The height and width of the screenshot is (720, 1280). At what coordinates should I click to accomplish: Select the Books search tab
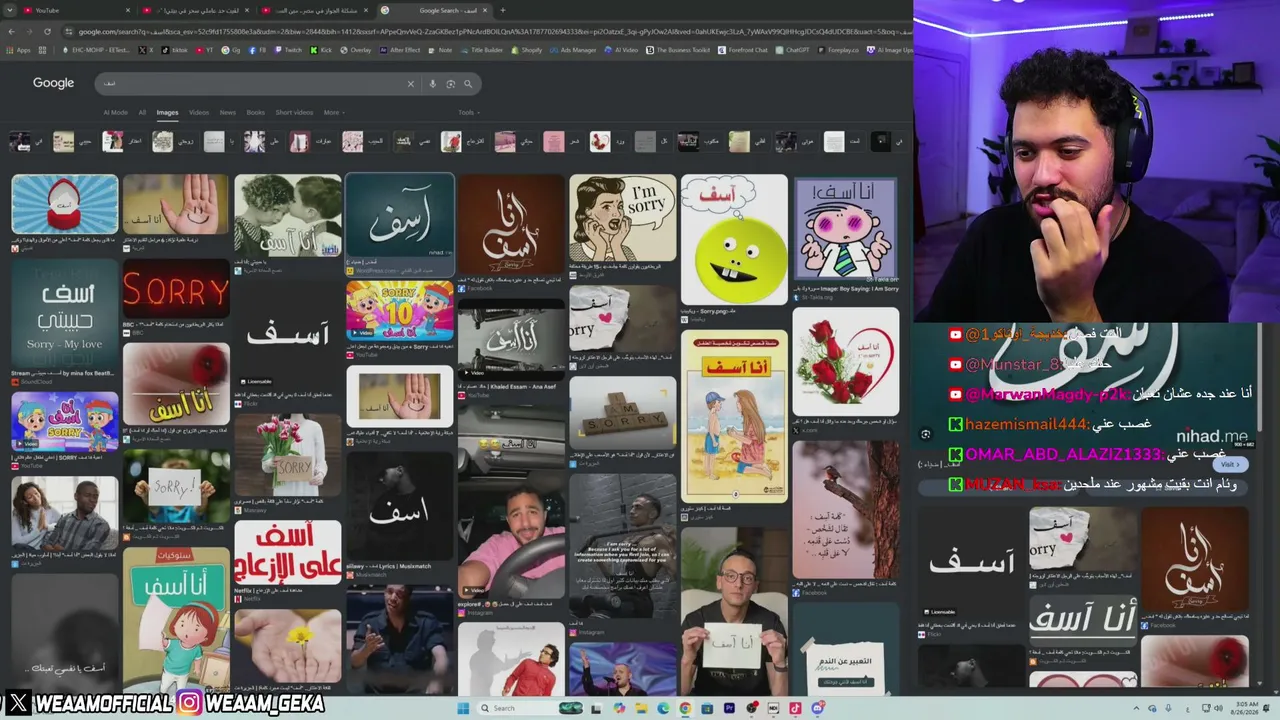pyautogui.click(x=255, y=112)
